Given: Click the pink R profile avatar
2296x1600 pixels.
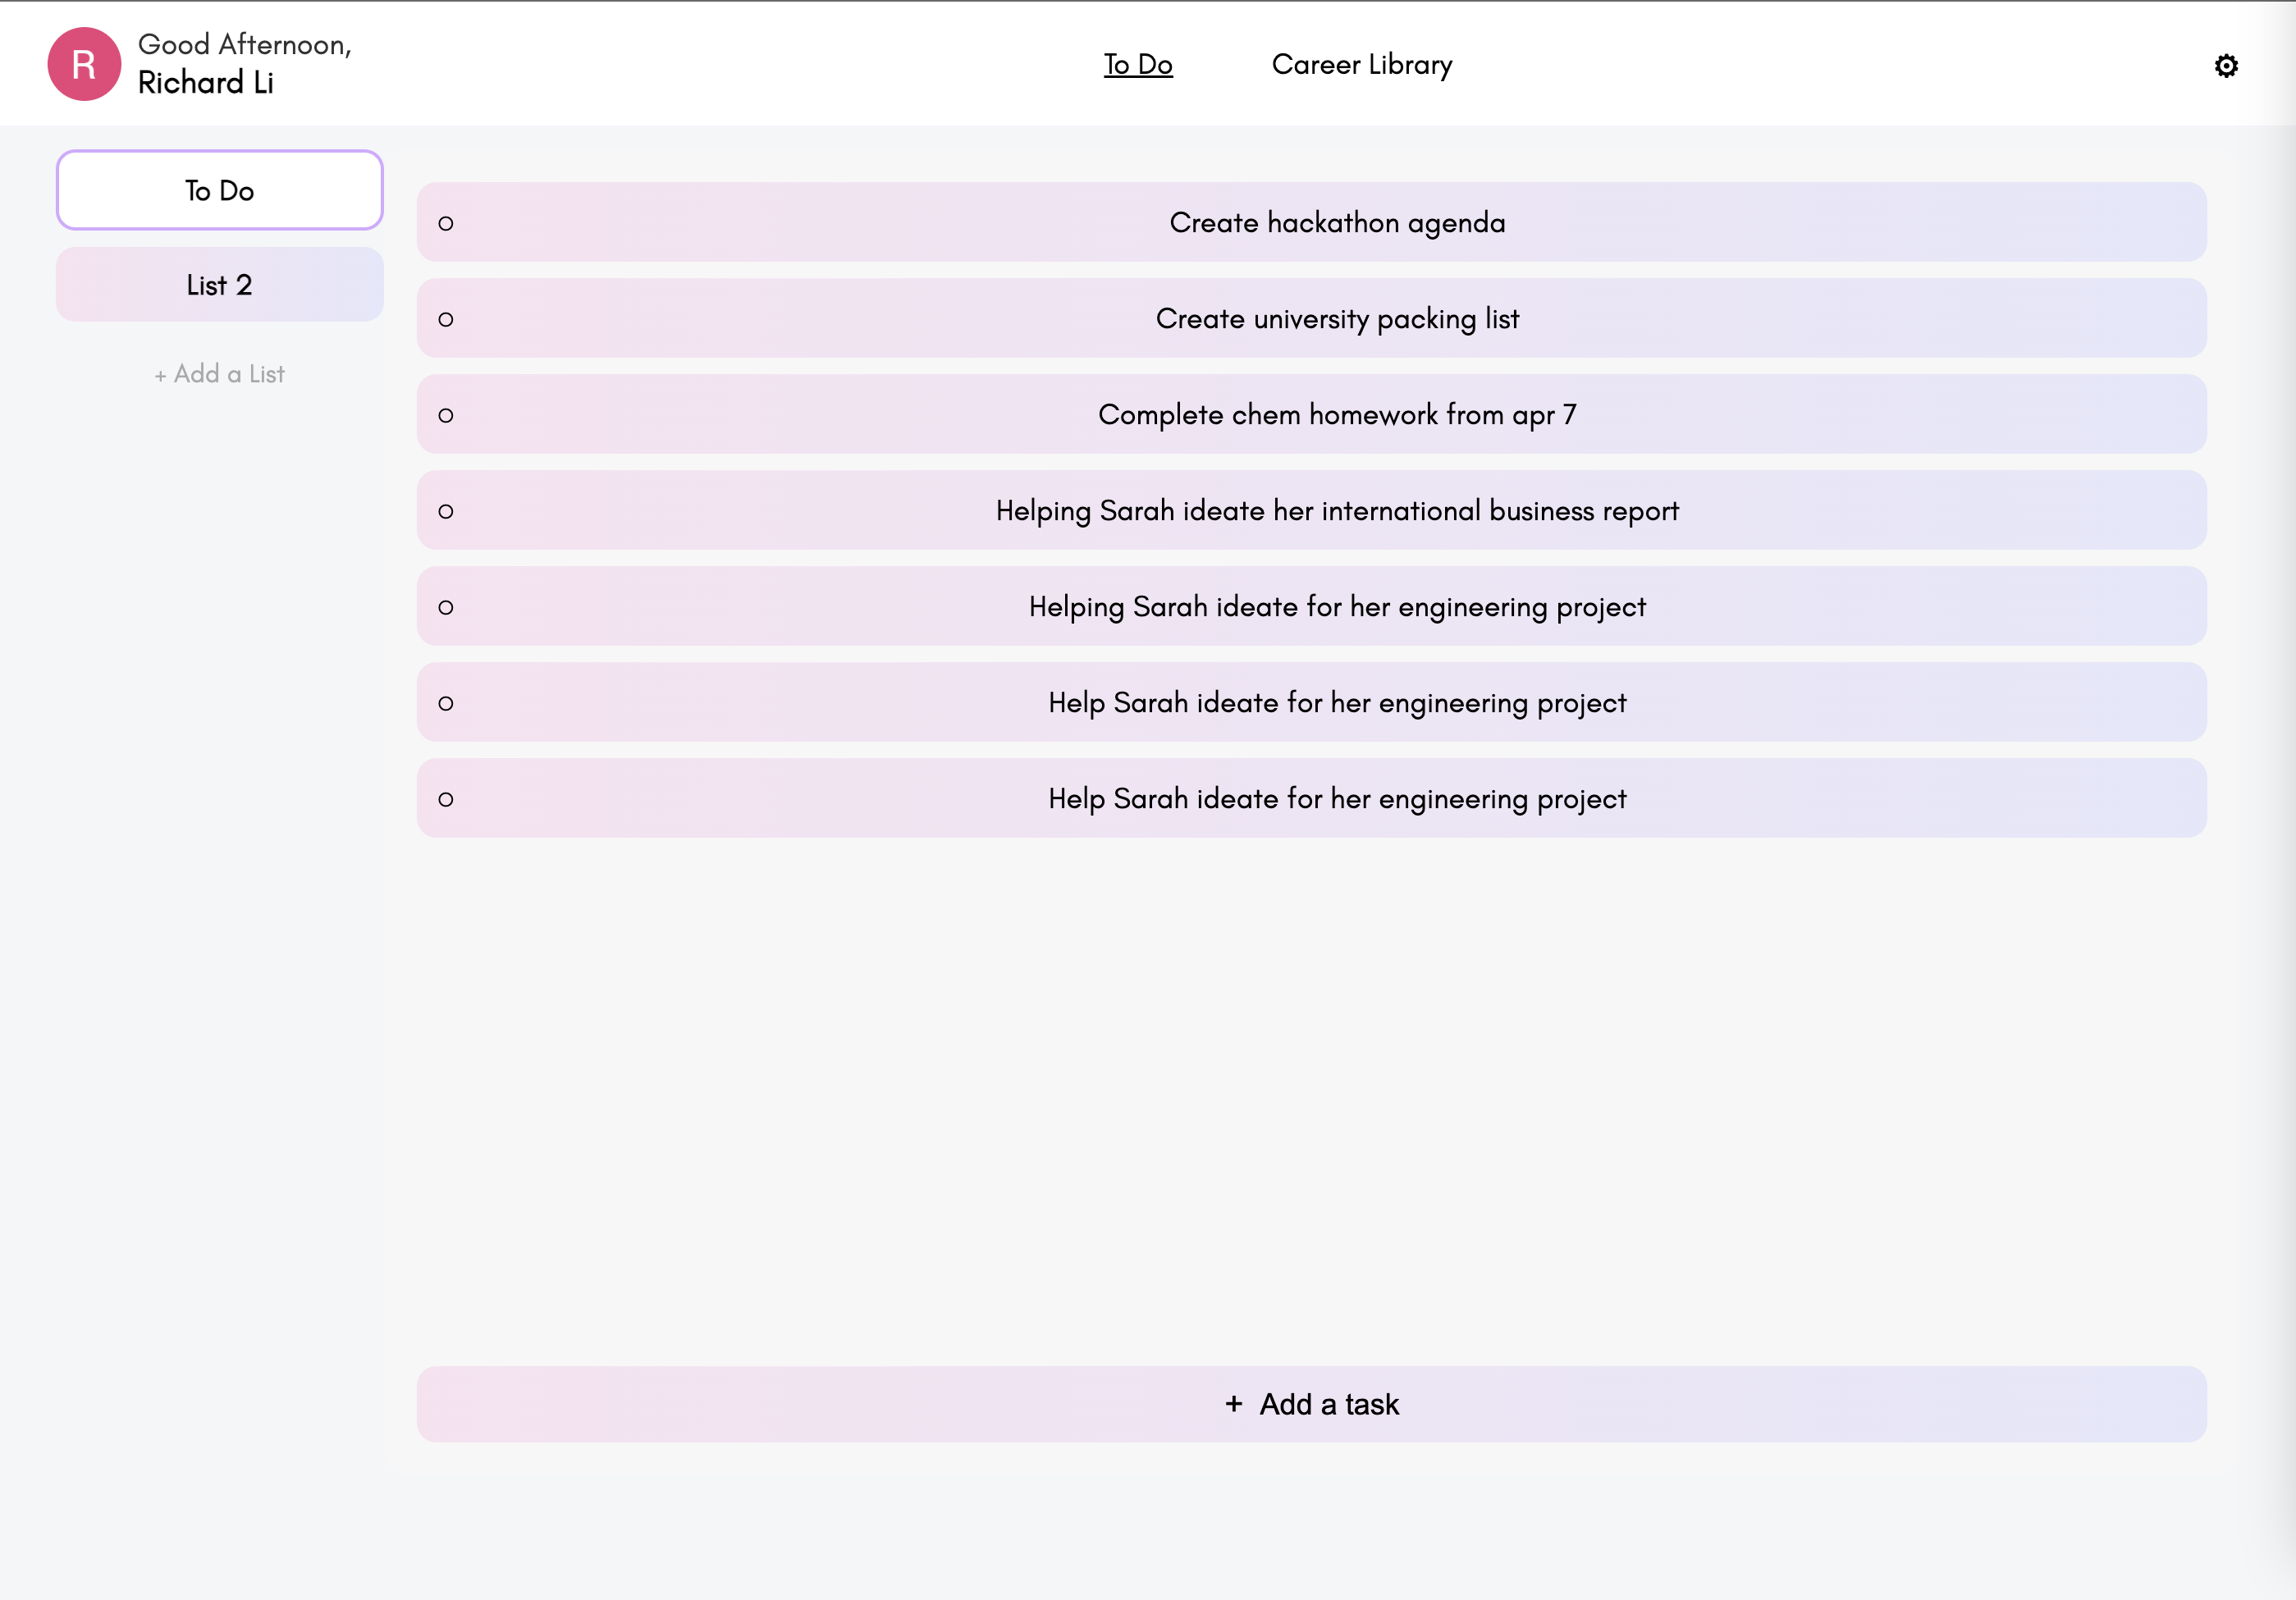Looking at the screenshot, I should click(x=84, y=64).
